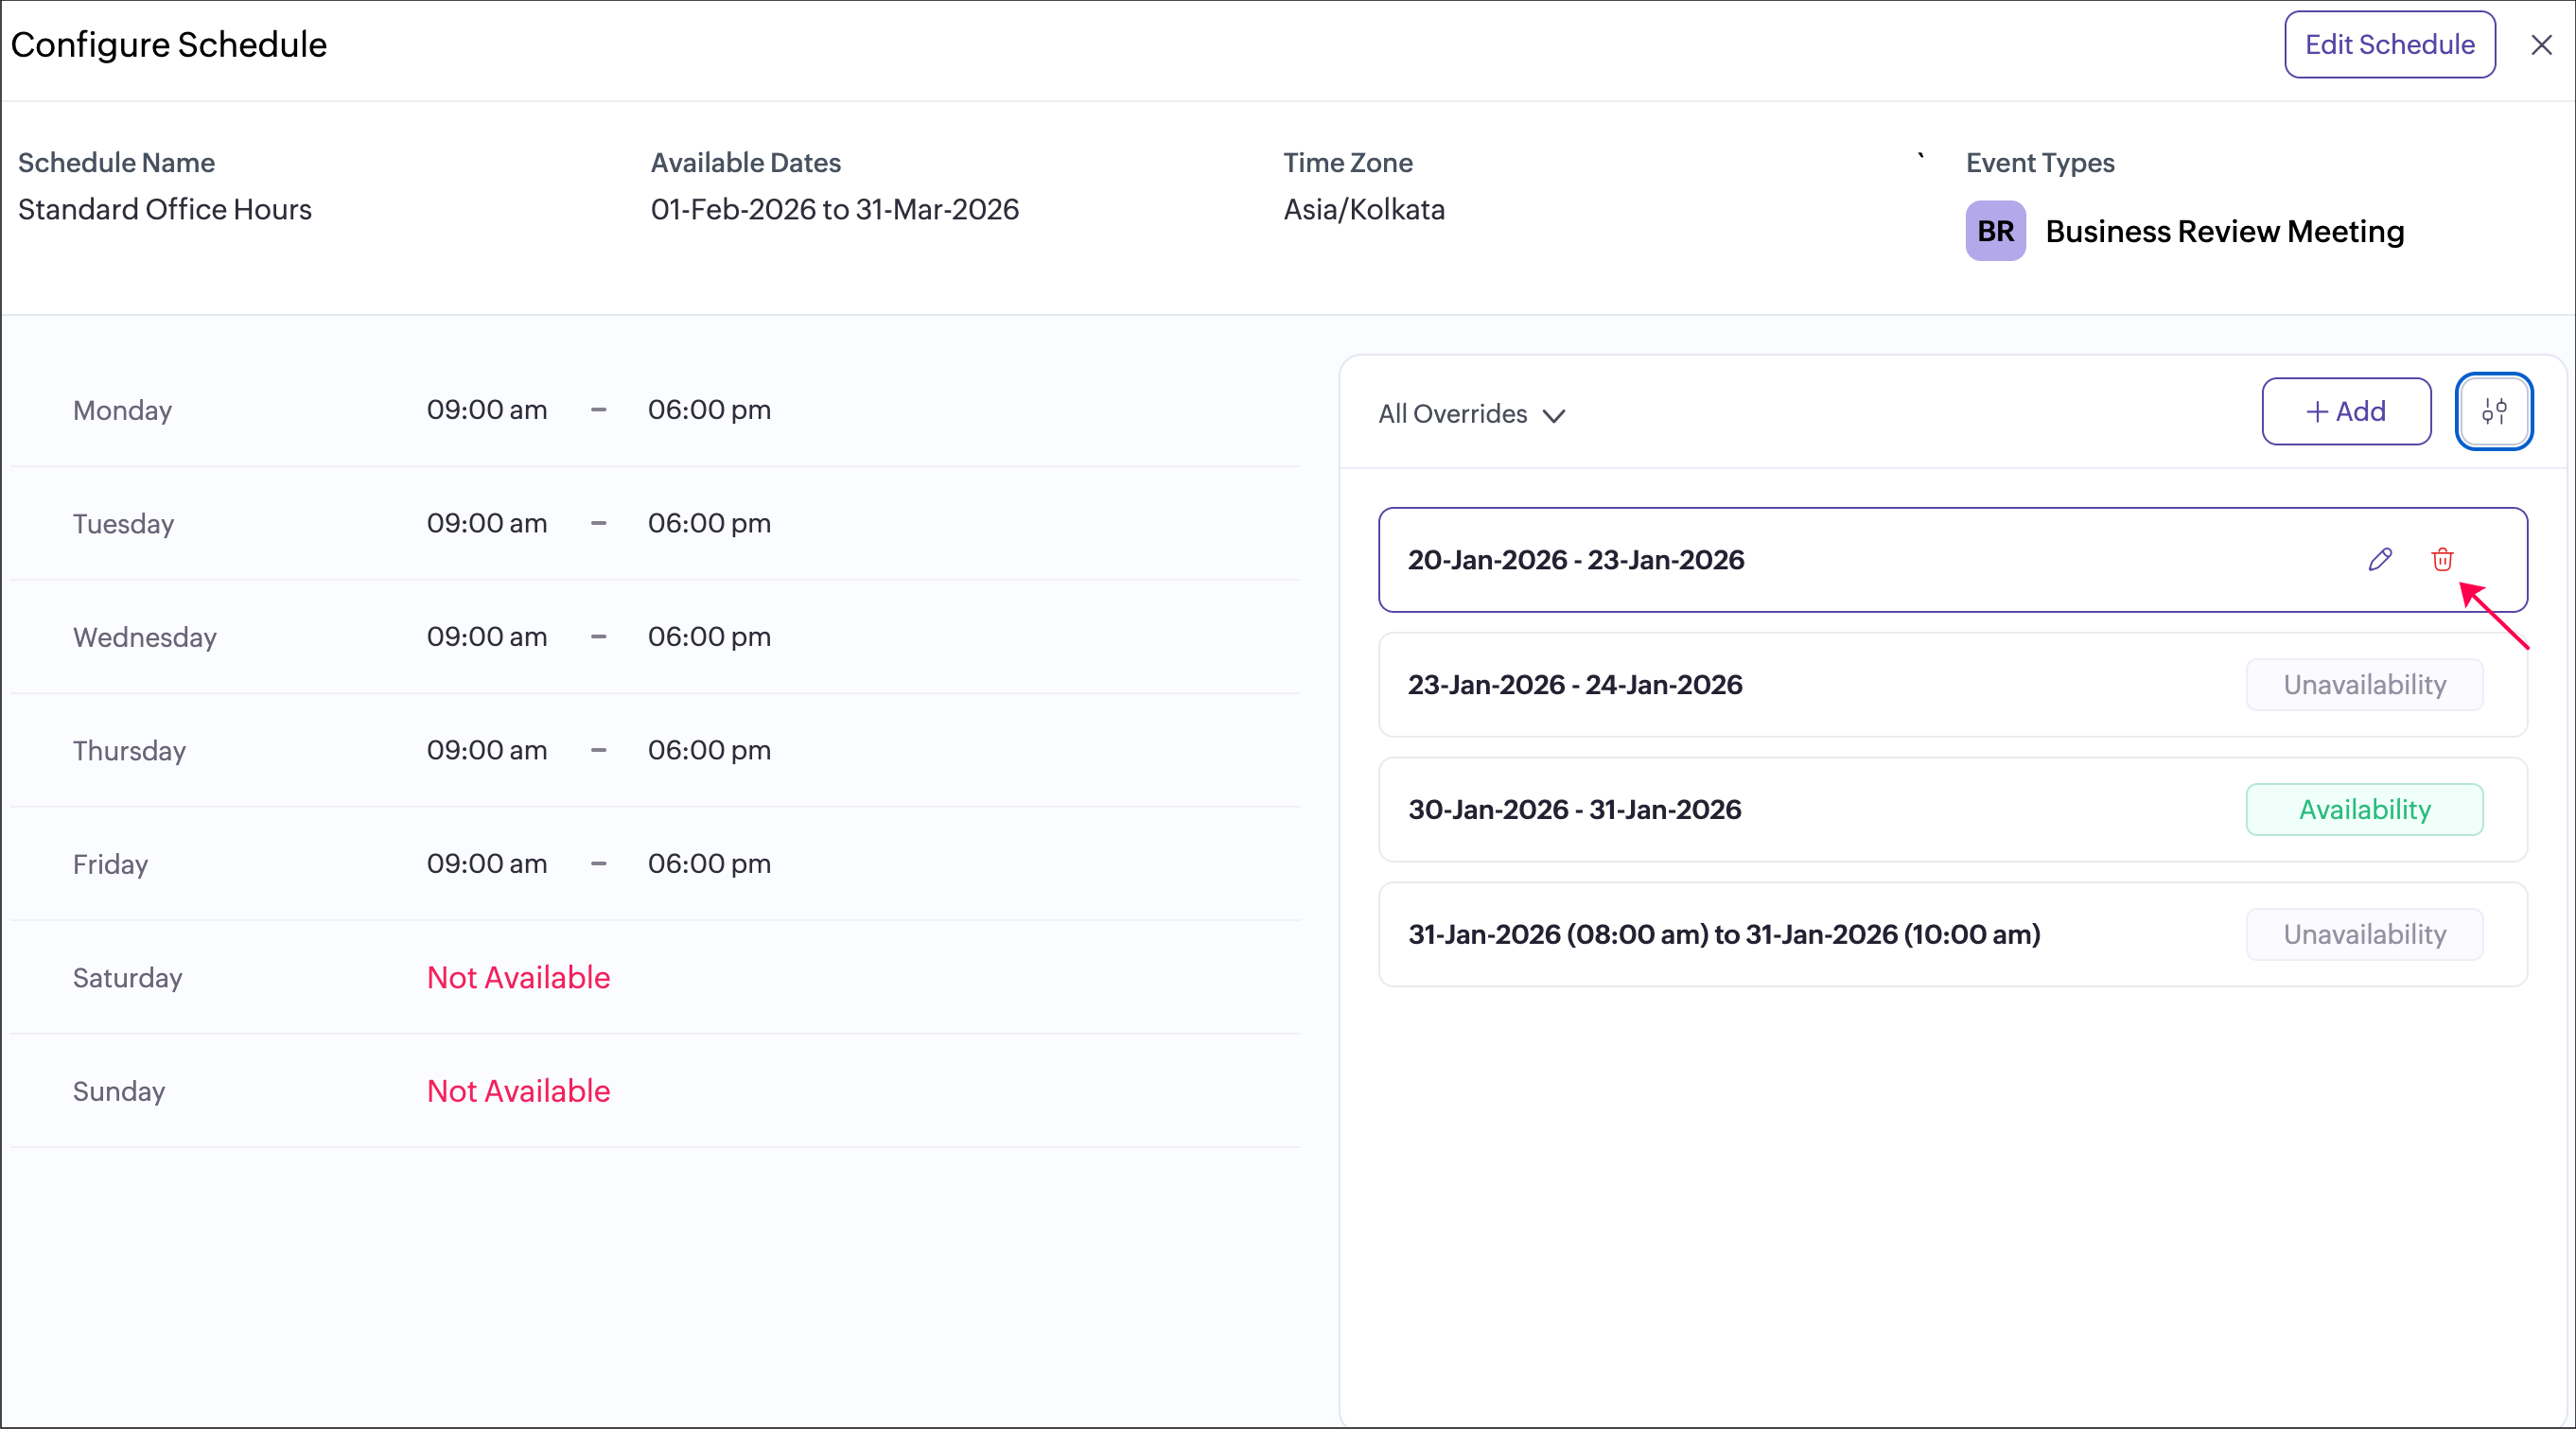The image size is (2576, 1429).
Task: Select the 31-Jan-2026 08:00 am override entry
Action: coord(1724,935)
